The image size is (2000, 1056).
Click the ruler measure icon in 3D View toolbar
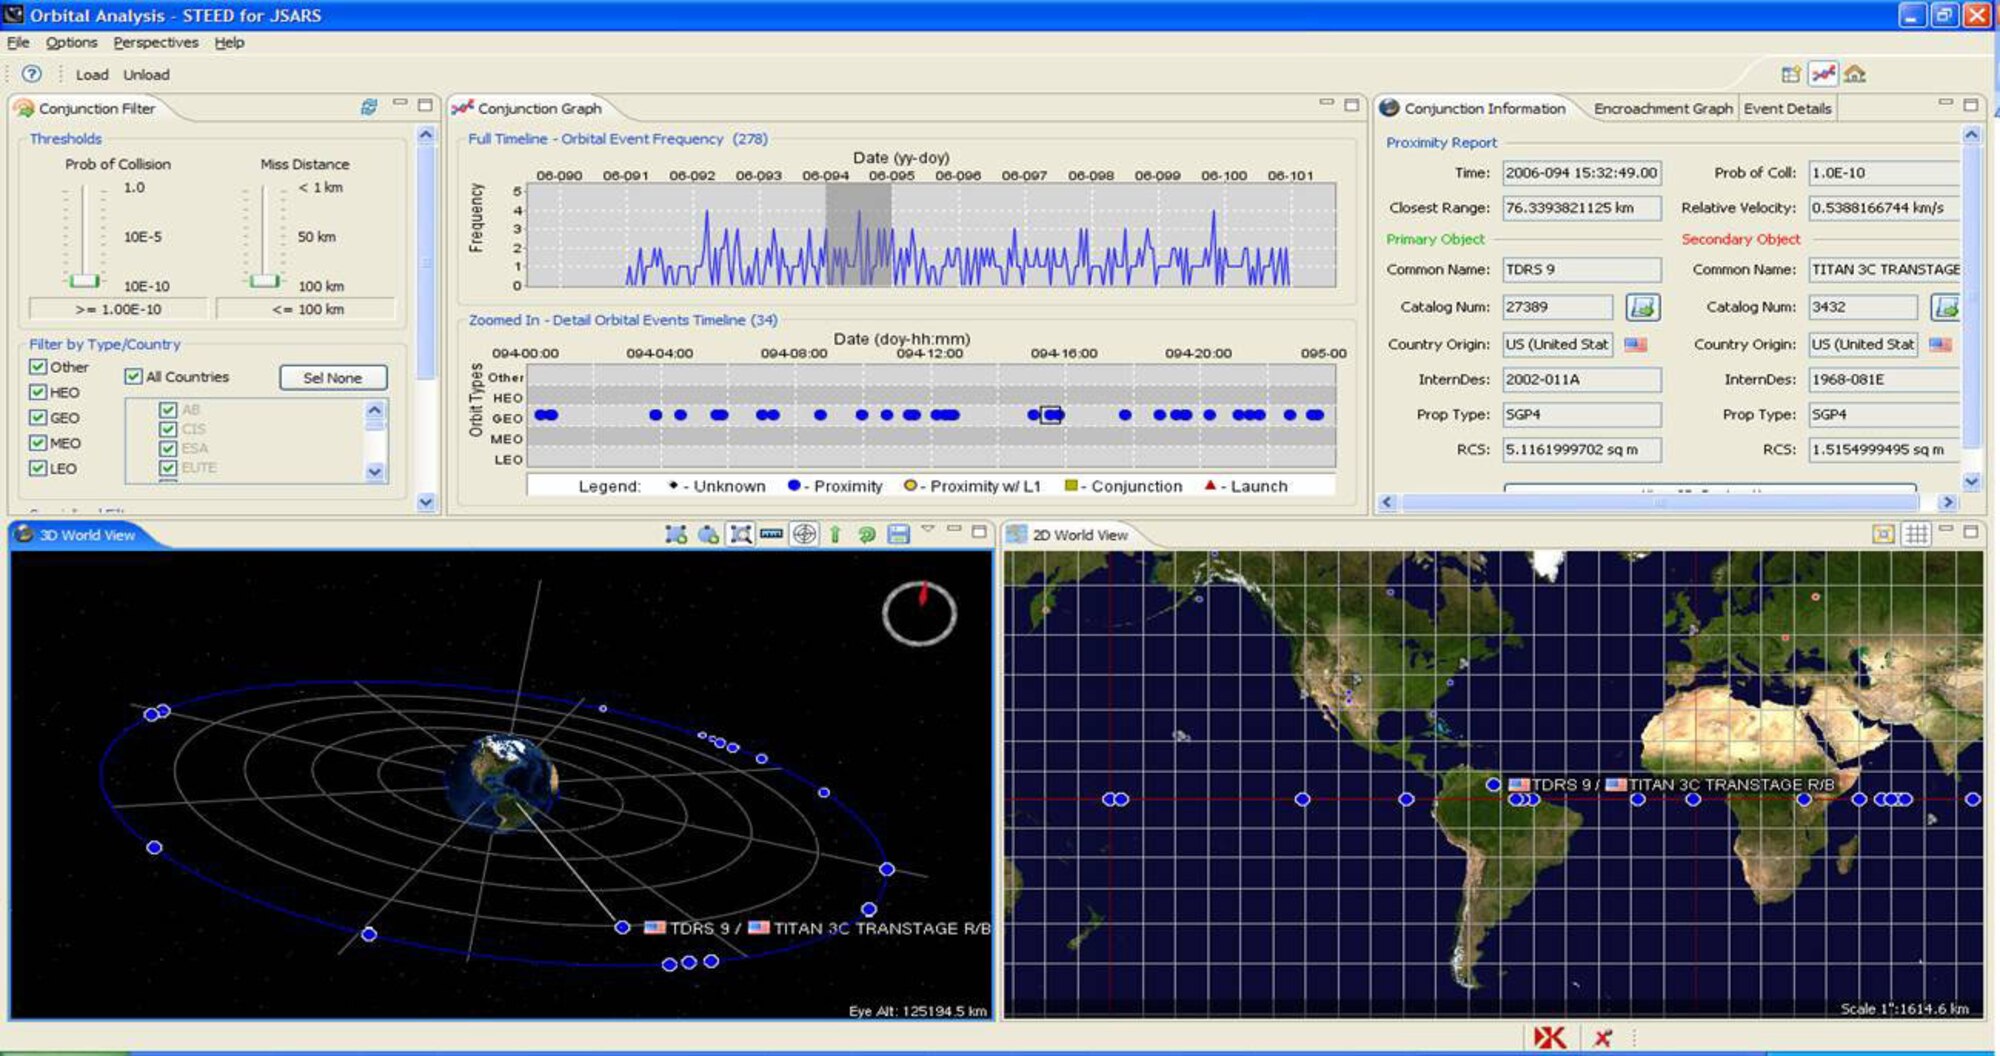pyautogui.click(x=771, y=534)
